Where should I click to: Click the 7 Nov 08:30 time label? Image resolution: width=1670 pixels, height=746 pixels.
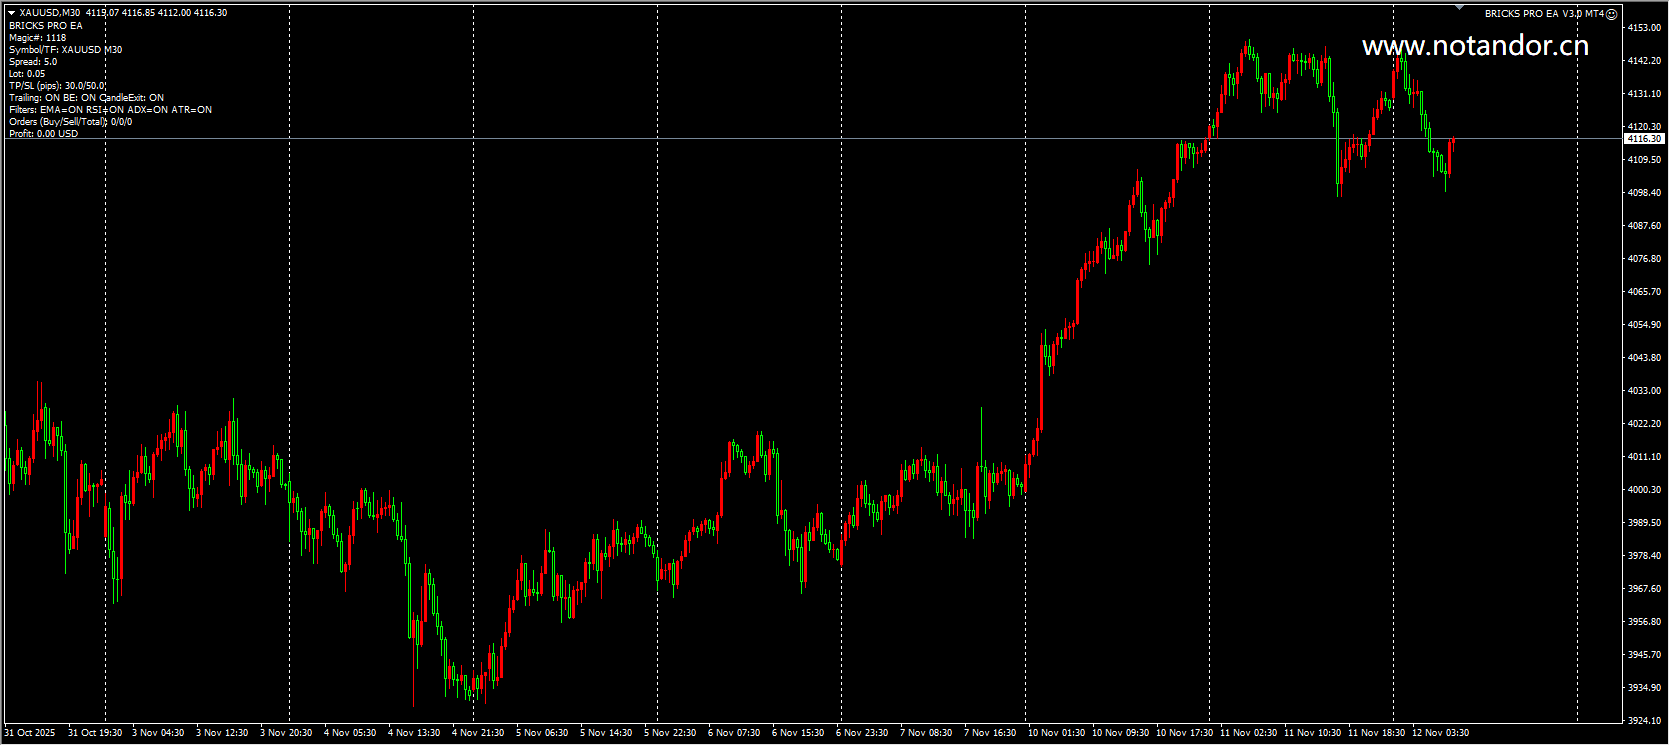pyautogui.click(x=926, y=733)
